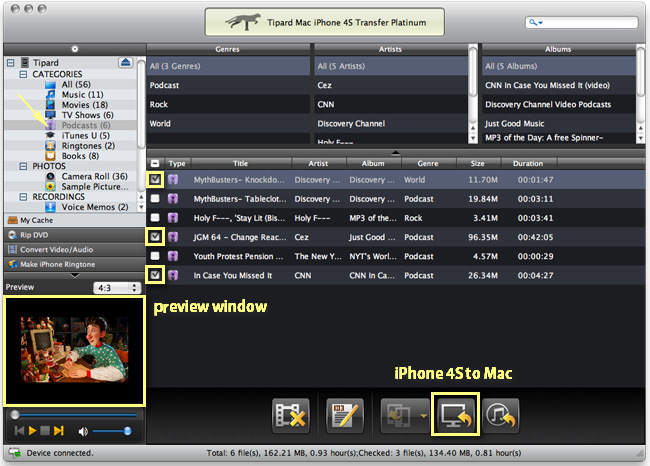Check the Youth Protest Pension row checkbox

(155, 256)
